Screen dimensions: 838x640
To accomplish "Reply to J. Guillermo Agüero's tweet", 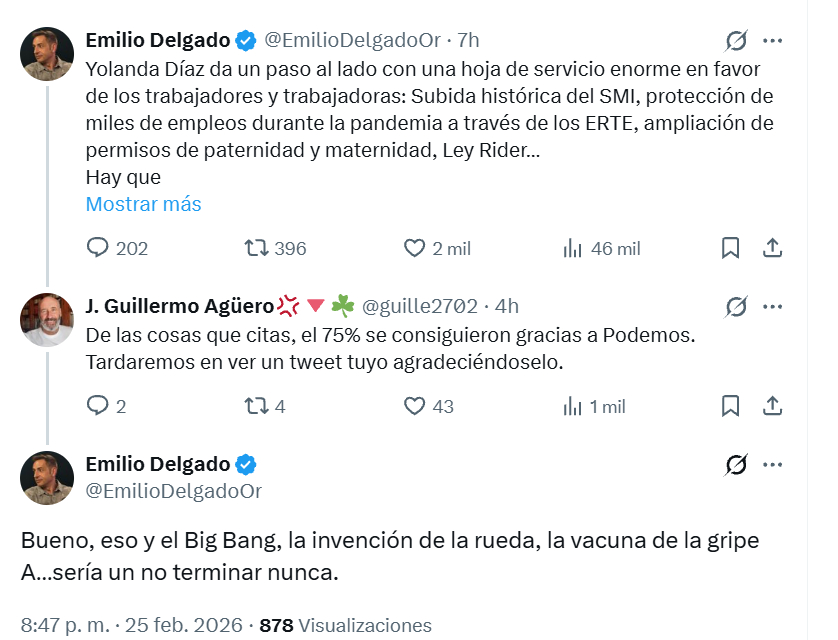I will 98,406.
